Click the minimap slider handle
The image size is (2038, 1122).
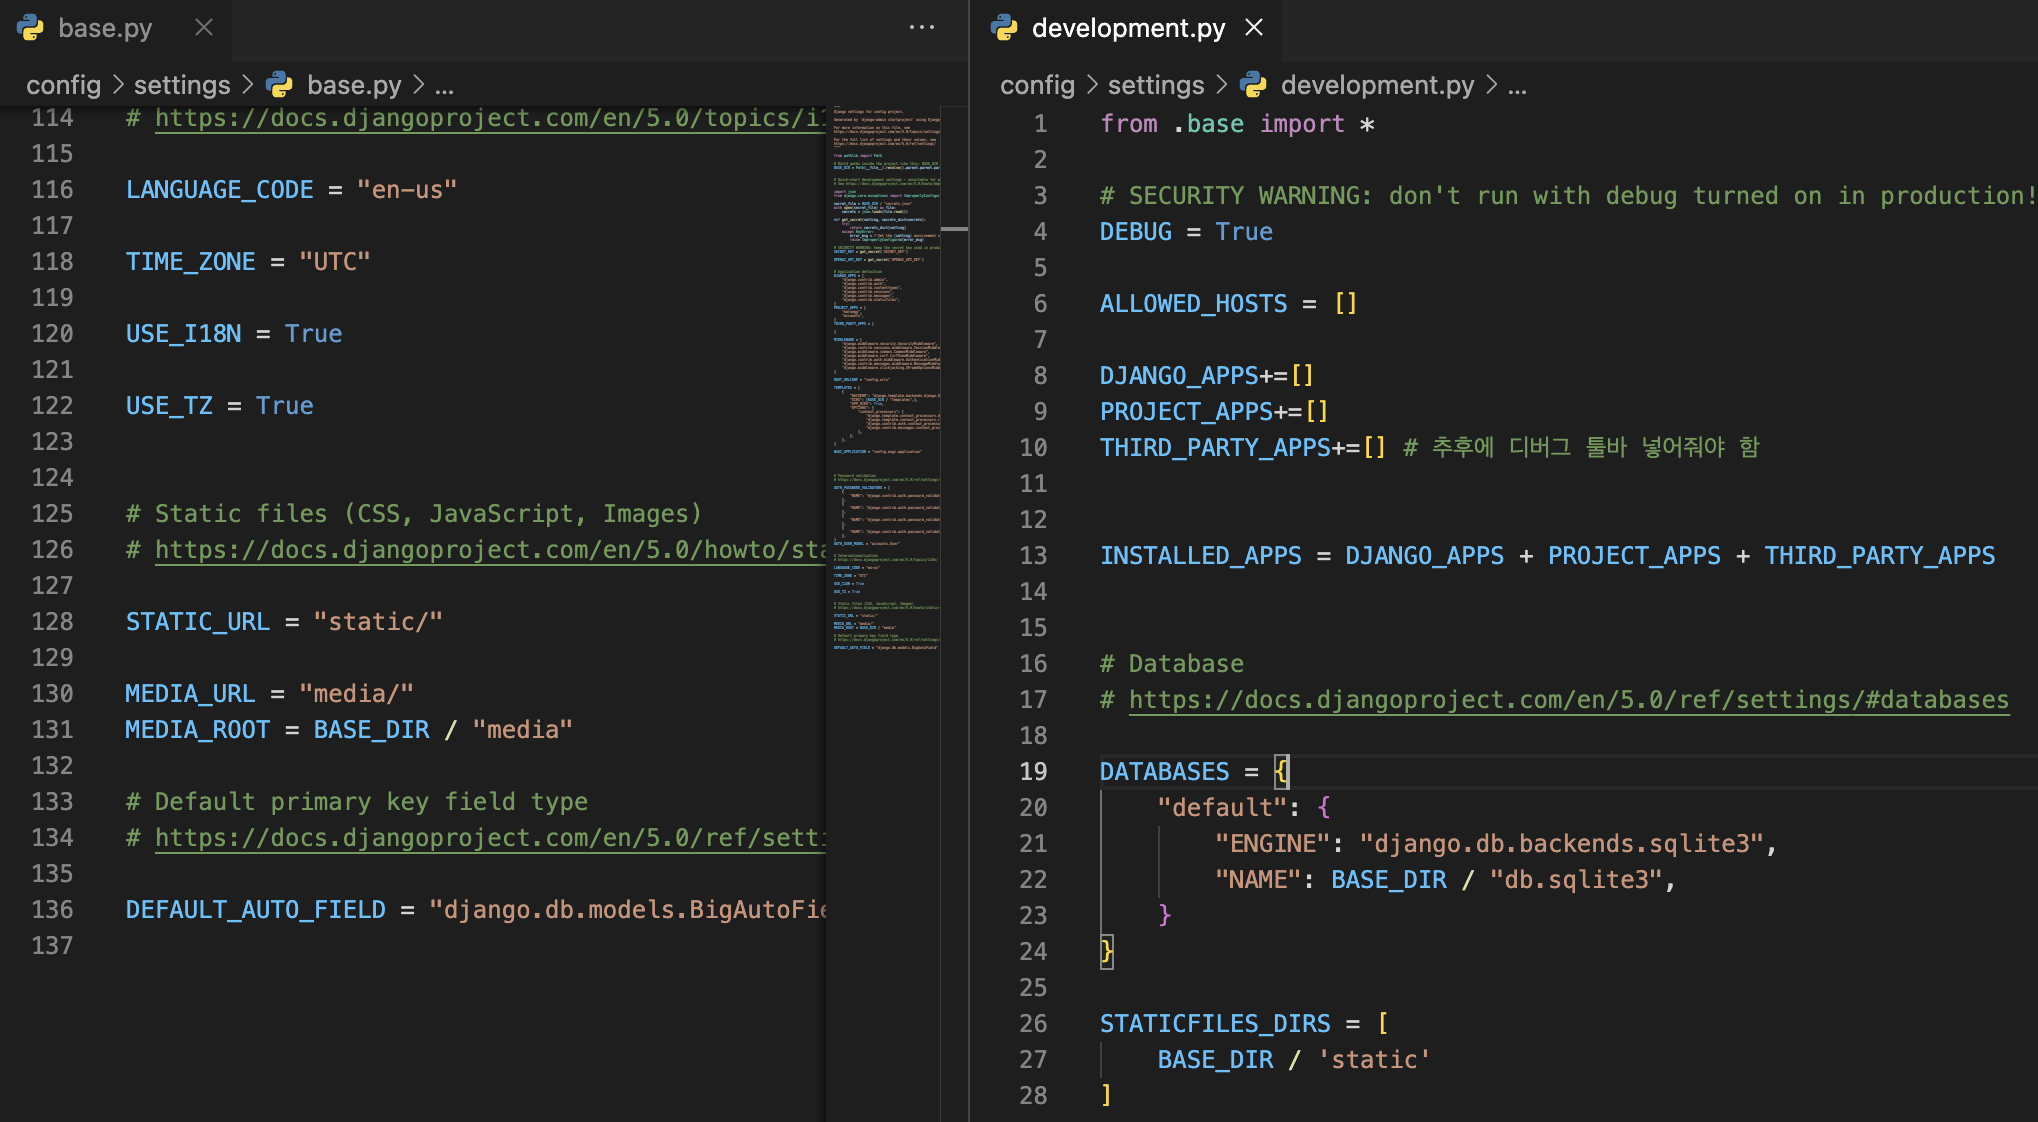pyautogui.click(x=954, y=229)
